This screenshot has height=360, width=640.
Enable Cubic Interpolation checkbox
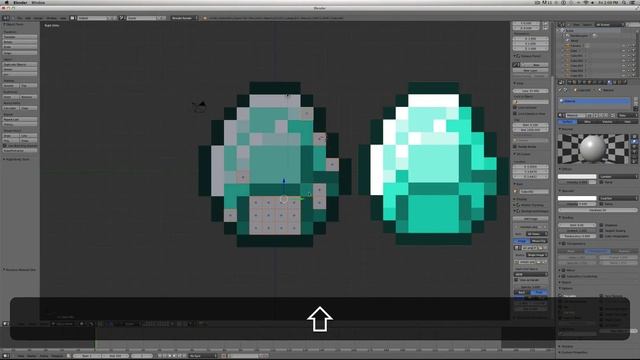point(601,236)
